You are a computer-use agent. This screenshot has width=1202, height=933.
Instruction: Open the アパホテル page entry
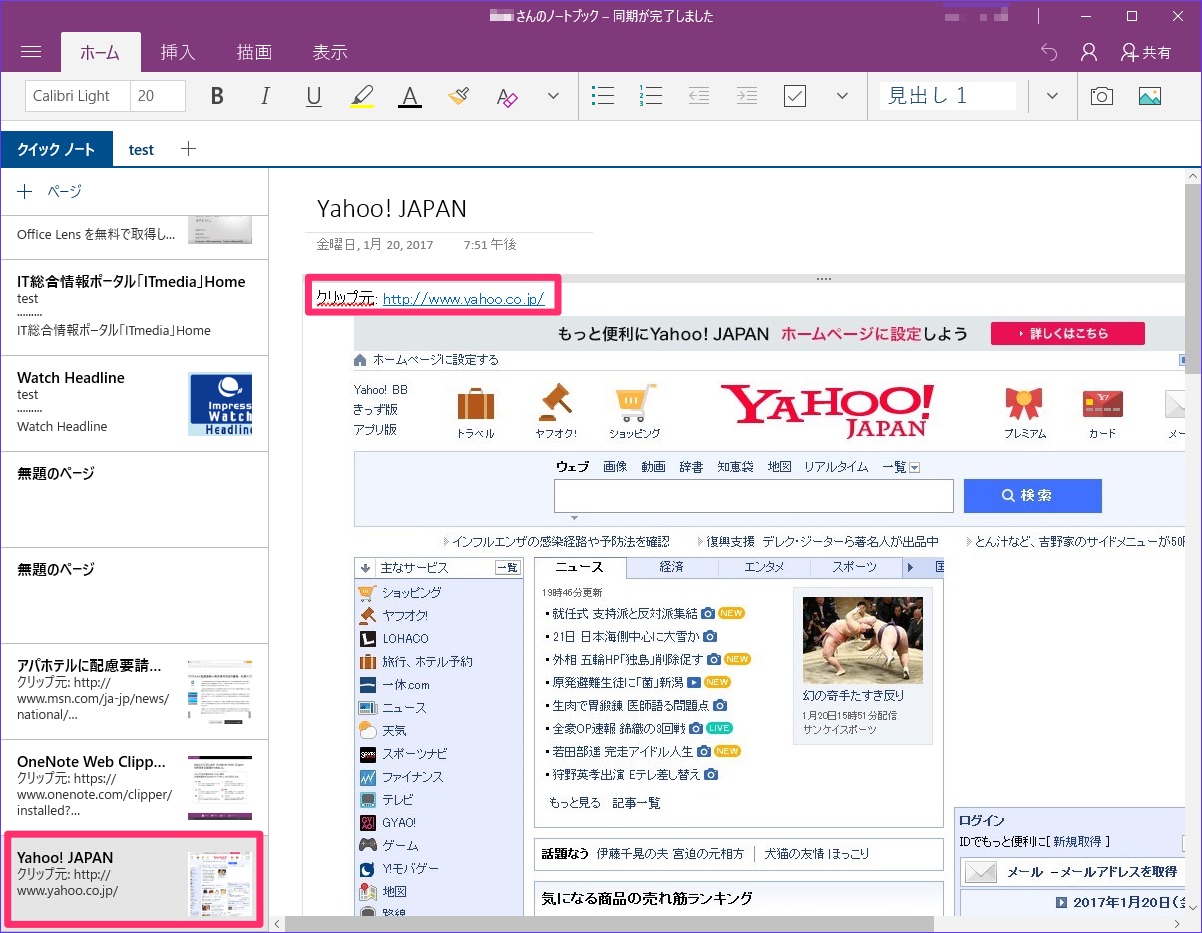point(134,691)
